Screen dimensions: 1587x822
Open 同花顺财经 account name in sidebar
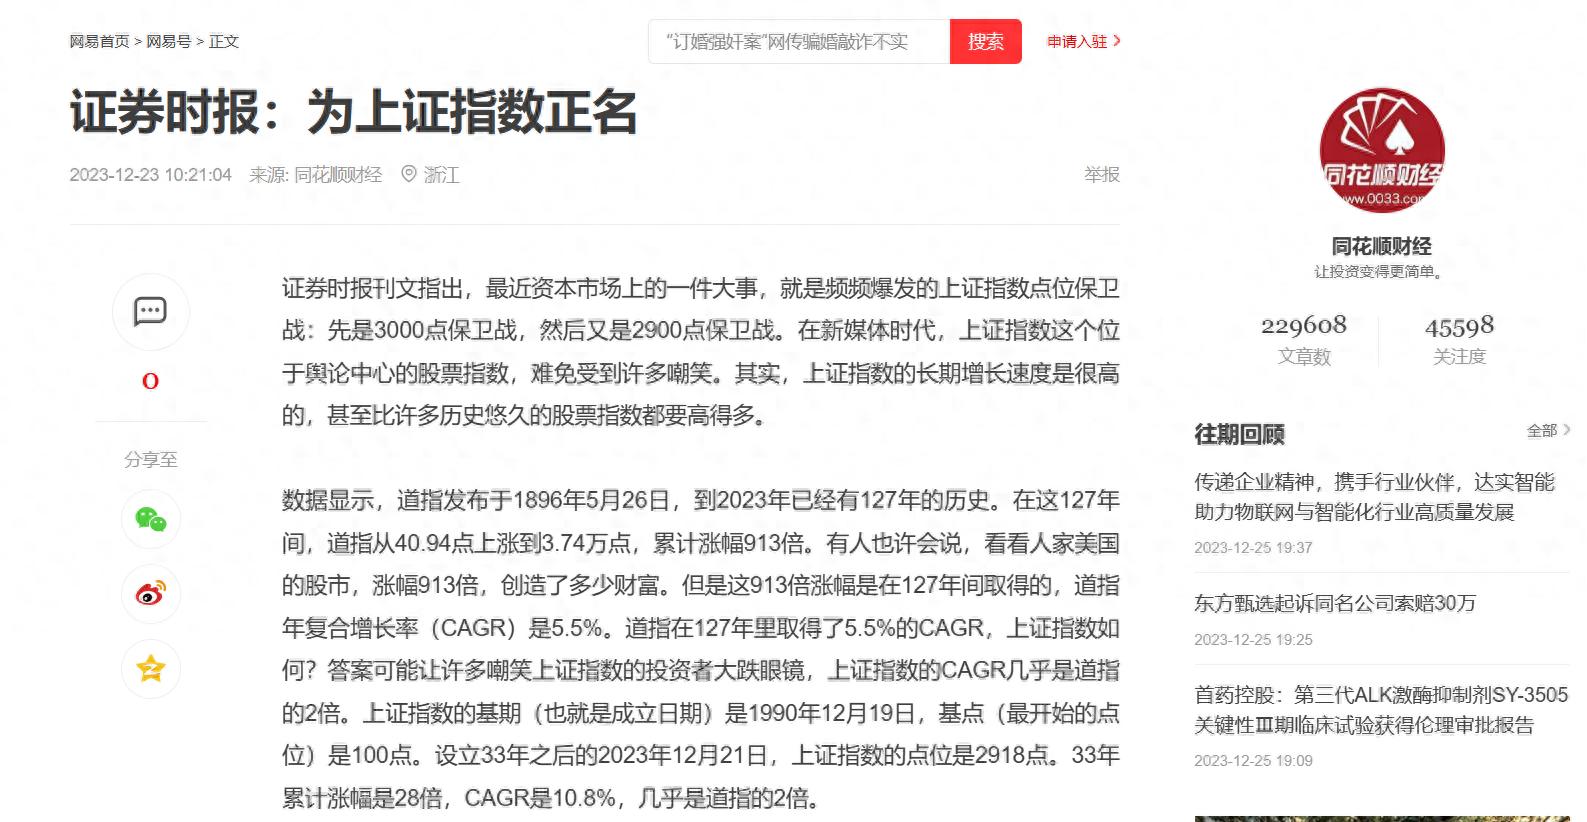[x=1381, y=246]
